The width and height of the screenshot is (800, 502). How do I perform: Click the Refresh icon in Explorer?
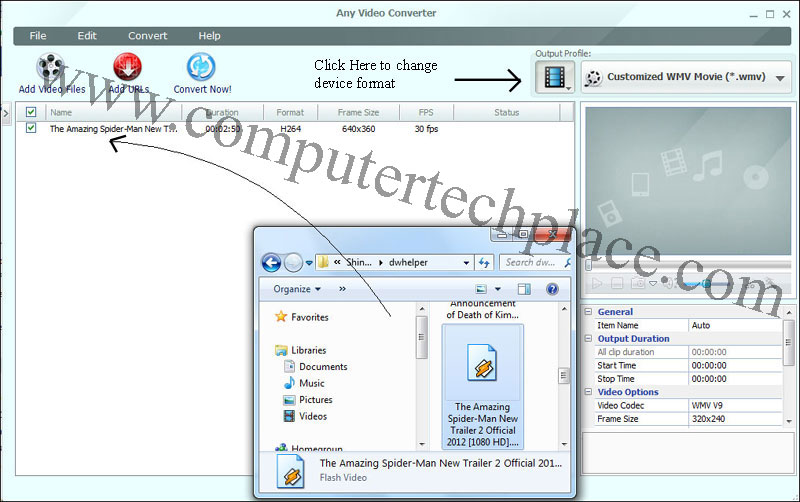484,263
